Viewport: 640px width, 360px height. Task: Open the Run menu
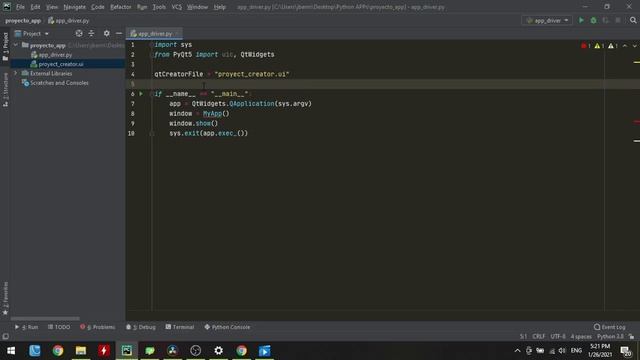pos(142,7)
